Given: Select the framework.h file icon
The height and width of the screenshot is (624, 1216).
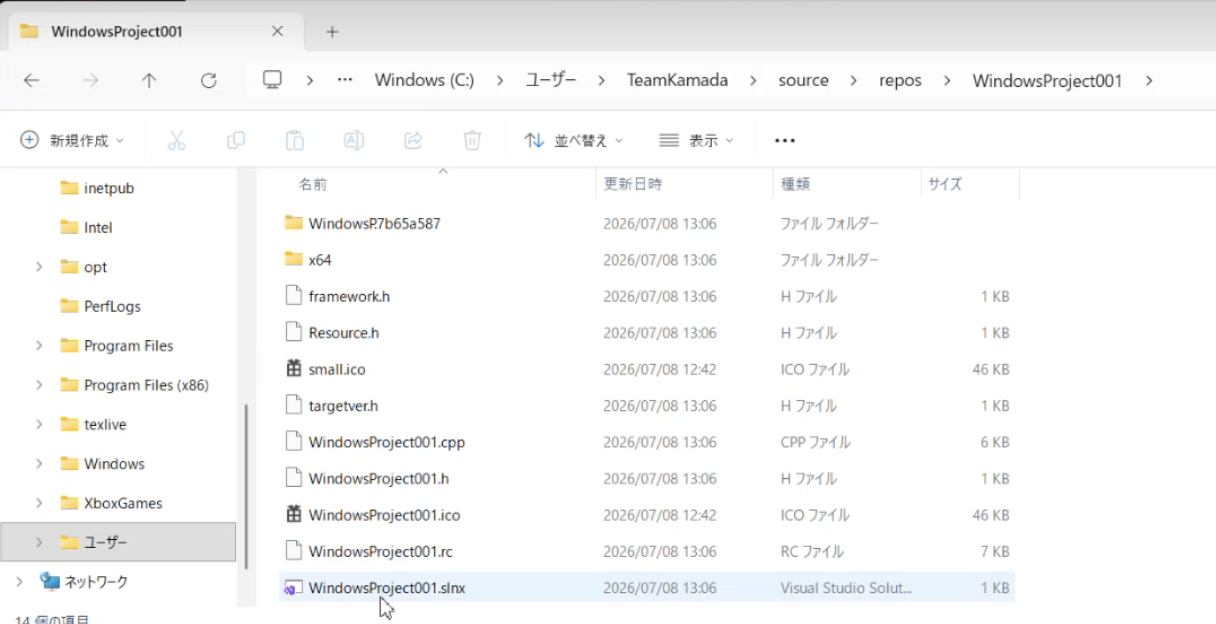Looking at the screenshot, I should [x=293, y=296].
